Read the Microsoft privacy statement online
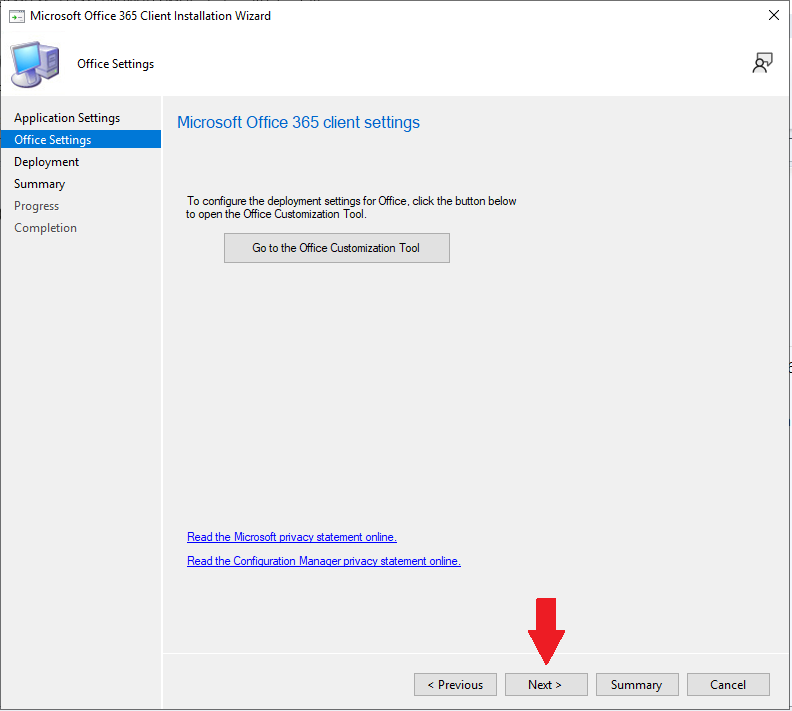The image size is (792, 711). 292,537
